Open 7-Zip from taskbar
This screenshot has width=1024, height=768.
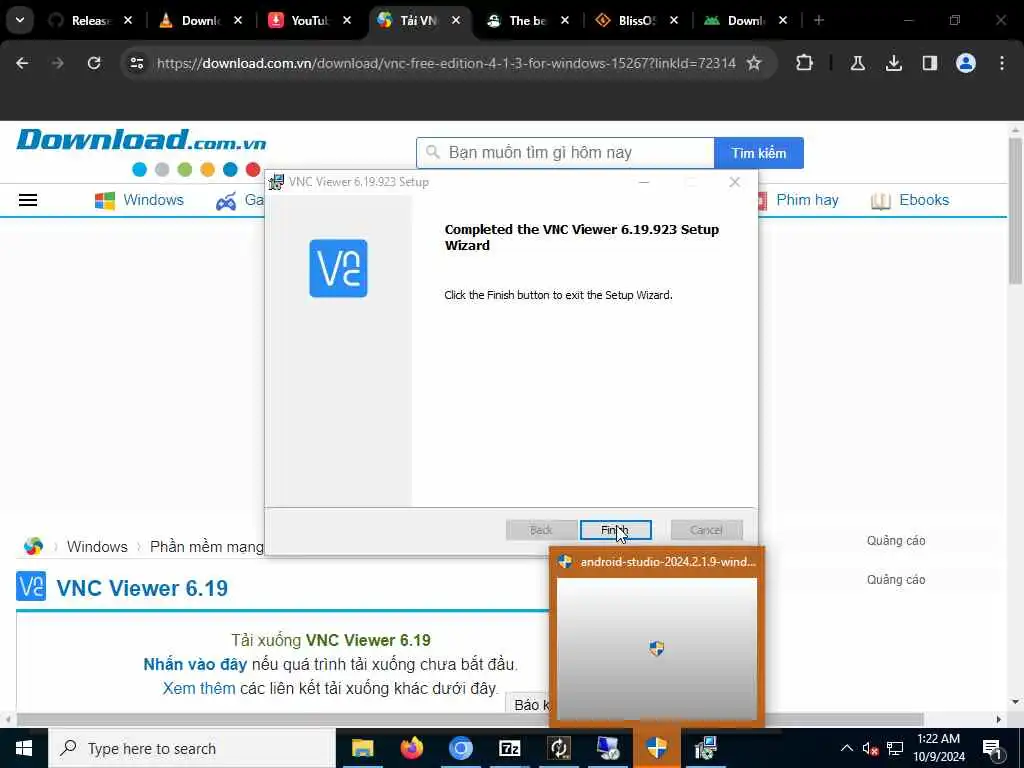pyautogui.click(x=509, y=748)
